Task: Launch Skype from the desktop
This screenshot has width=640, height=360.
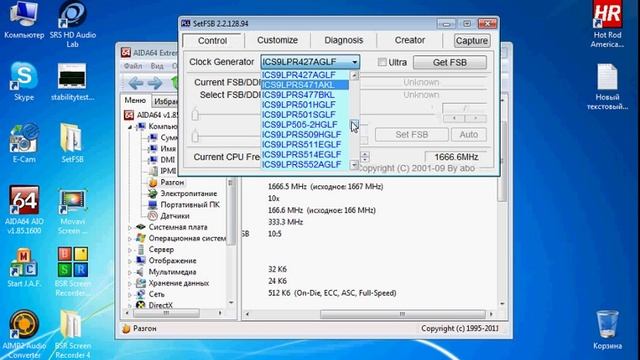Action: coord(24,82)
